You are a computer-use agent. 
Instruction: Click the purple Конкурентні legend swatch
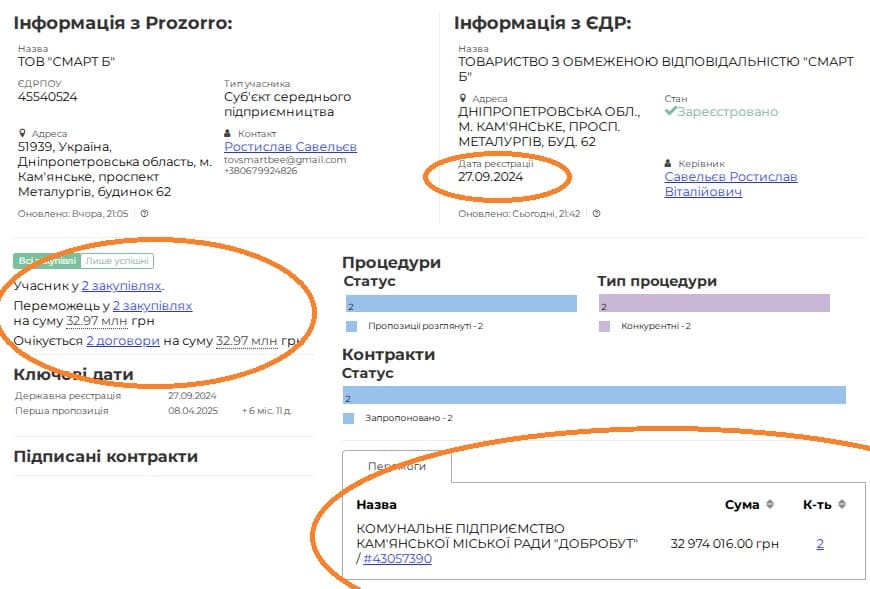[604, 326]
